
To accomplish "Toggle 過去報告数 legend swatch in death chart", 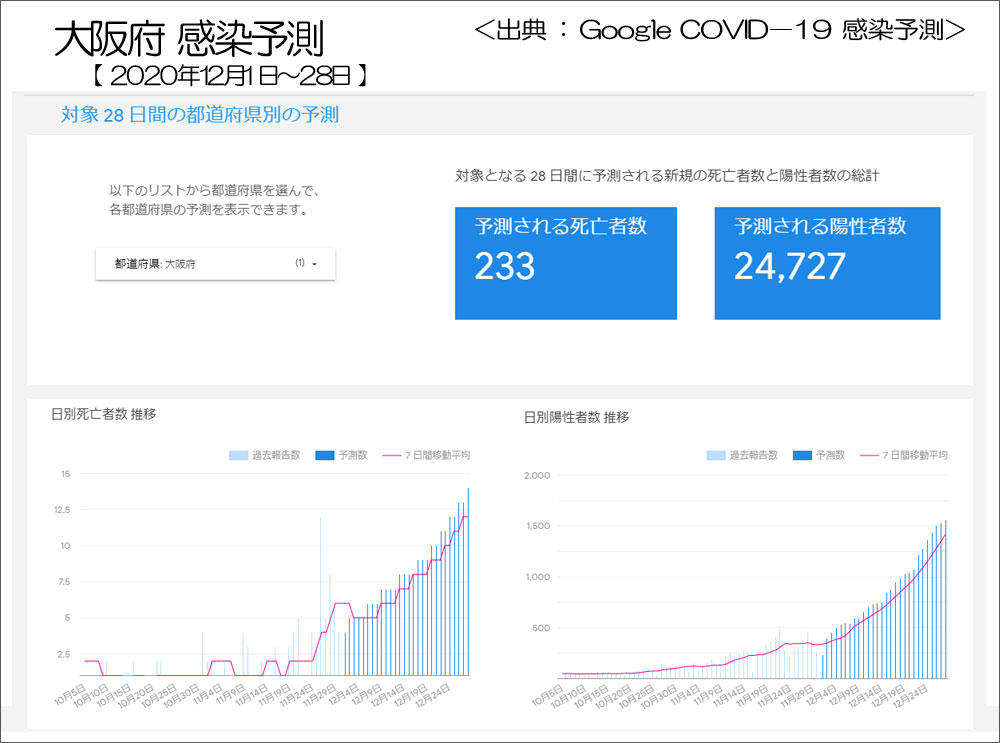I will [x=238, y=455].
